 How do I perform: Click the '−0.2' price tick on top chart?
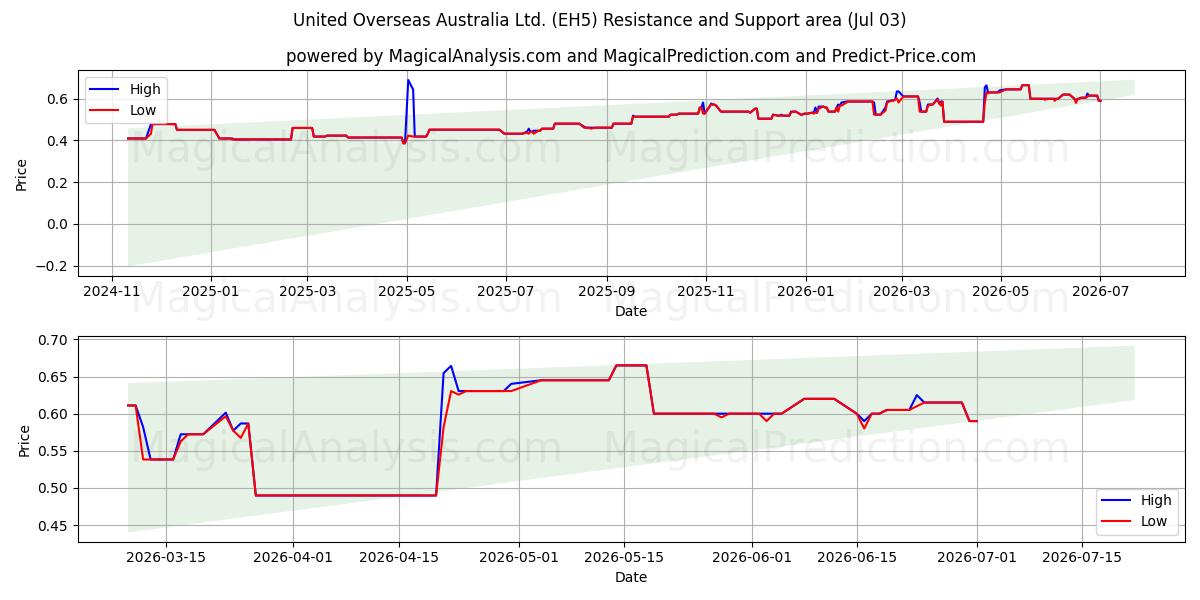(x=55, y=267)
